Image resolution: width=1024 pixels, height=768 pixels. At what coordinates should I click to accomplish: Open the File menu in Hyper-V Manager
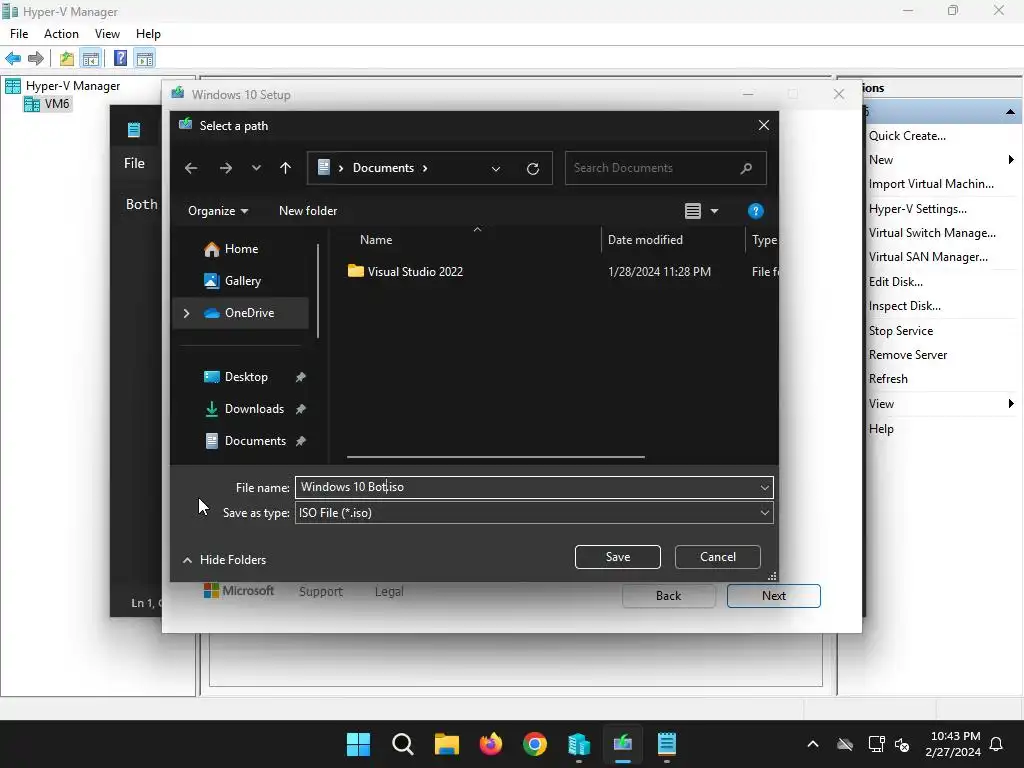click(x=19, y=34)
